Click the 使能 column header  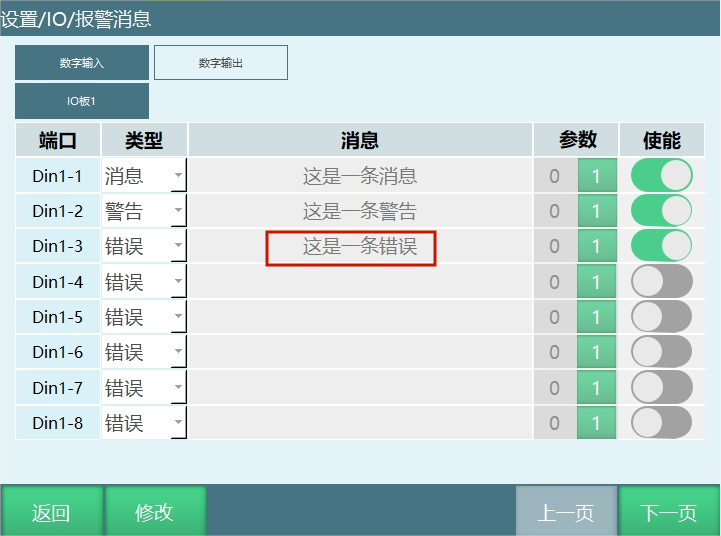click(662, 140)
